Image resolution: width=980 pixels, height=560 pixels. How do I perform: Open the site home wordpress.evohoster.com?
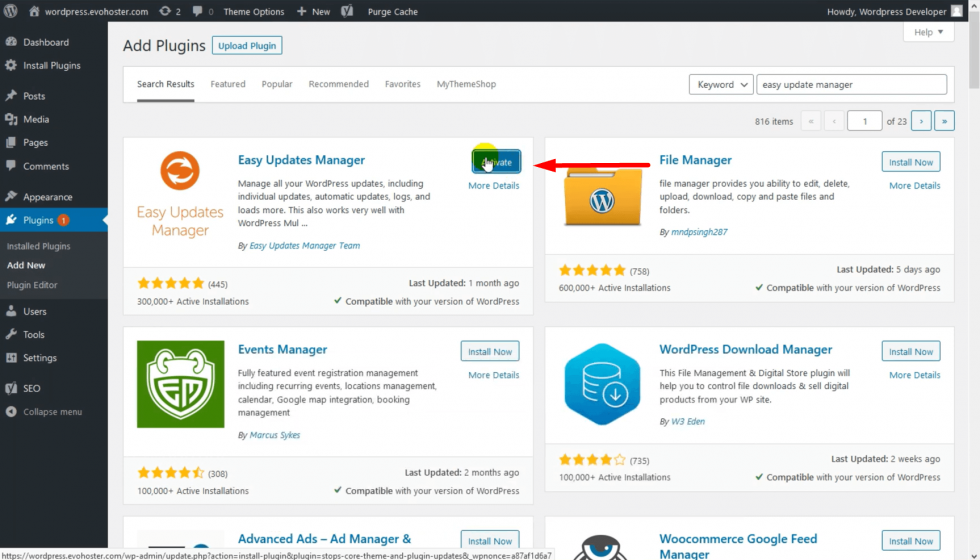(x=89, y=11)
